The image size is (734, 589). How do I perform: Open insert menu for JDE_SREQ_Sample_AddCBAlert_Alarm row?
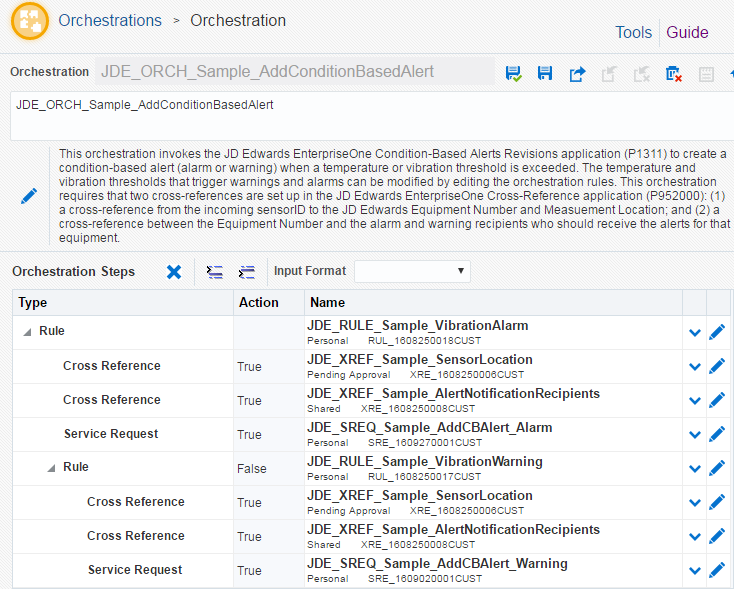695,434
